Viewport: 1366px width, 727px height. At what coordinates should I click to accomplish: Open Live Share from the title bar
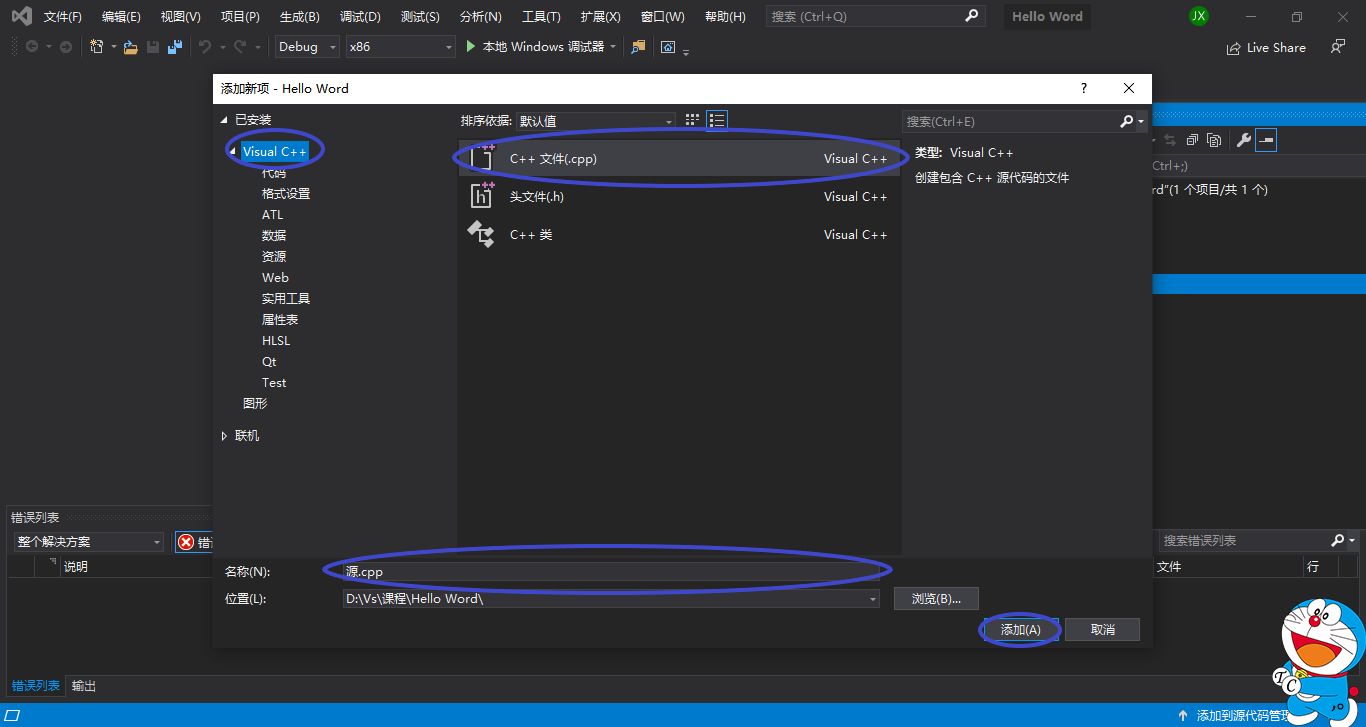pyautogui.click(x=1266, y=47)
